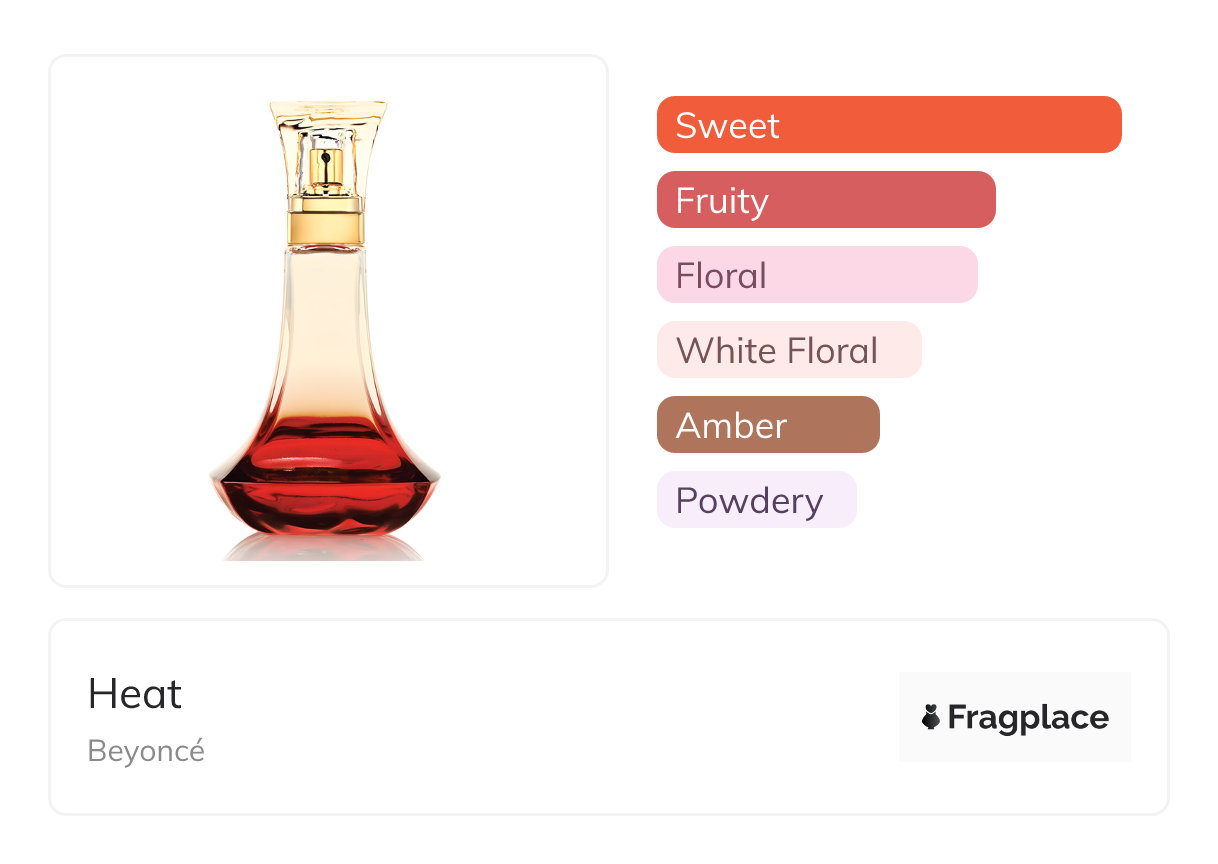Click the Fragplace perfume bottle logo icon
This screenshot has height=864, width=1218.
pos(931,717)
